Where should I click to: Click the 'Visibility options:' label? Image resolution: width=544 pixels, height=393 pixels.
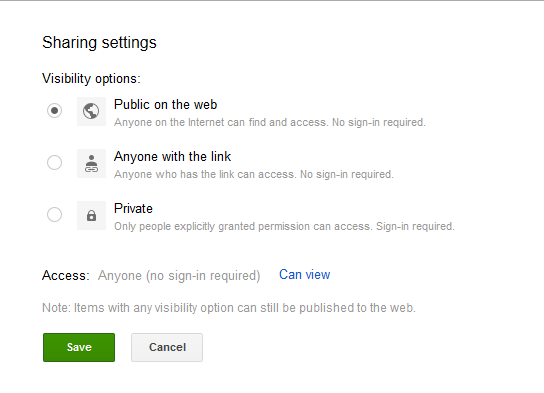(91, 79)
